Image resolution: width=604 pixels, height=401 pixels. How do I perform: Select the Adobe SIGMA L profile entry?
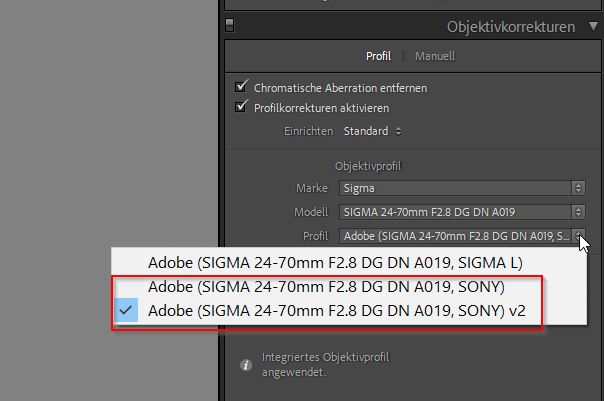click(335, 263)
